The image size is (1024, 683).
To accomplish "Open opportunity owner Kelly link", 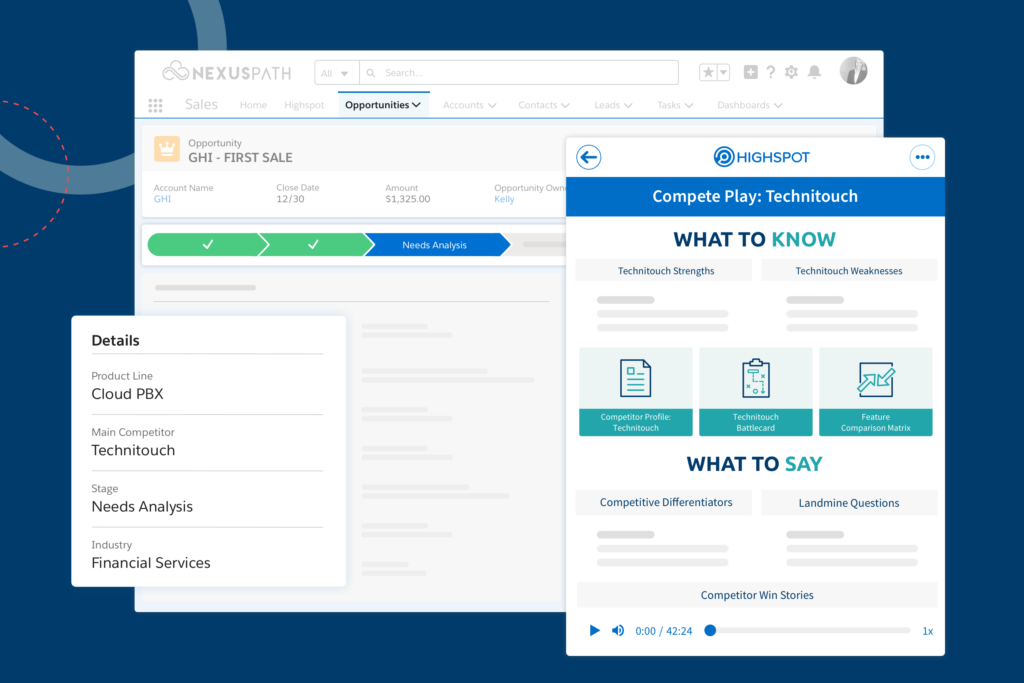I will tap(504, 199).
